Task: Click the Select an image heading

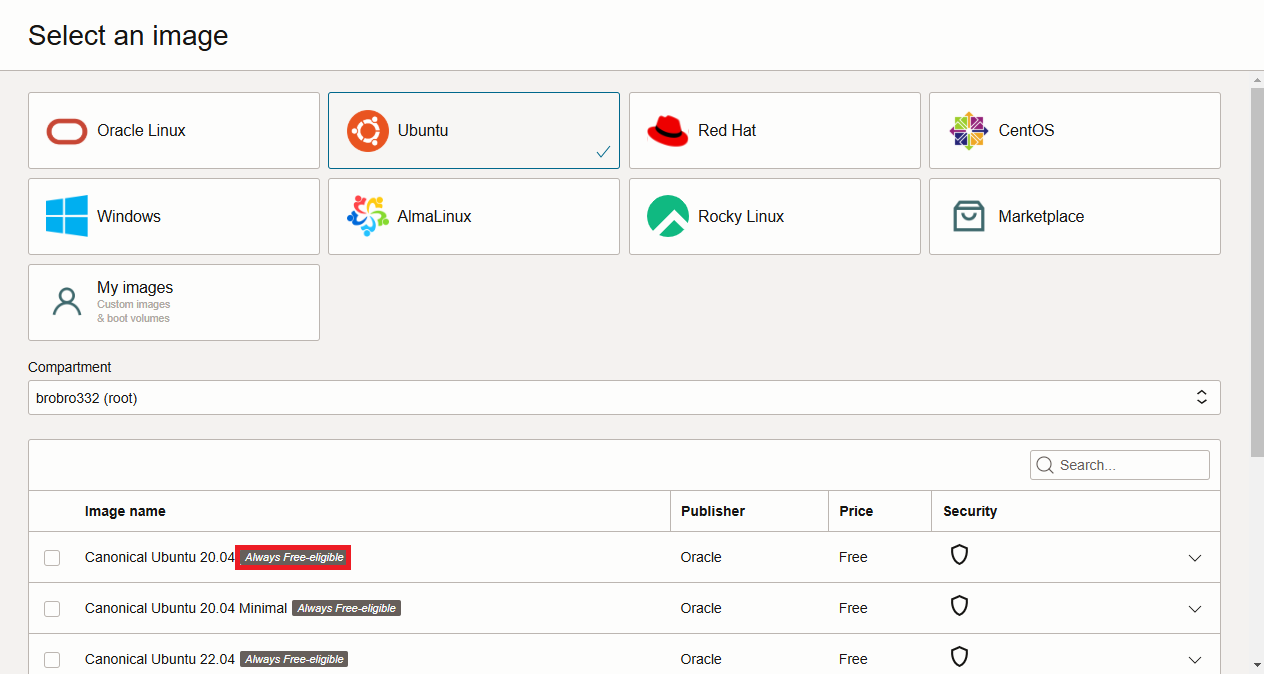Action: coord(128,35)
